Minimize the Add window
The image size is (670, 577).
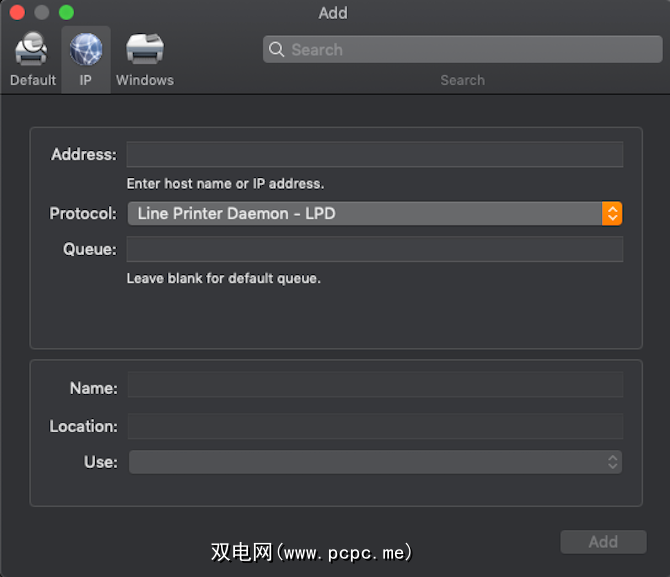pyautogui.click(x=41, y=13)
